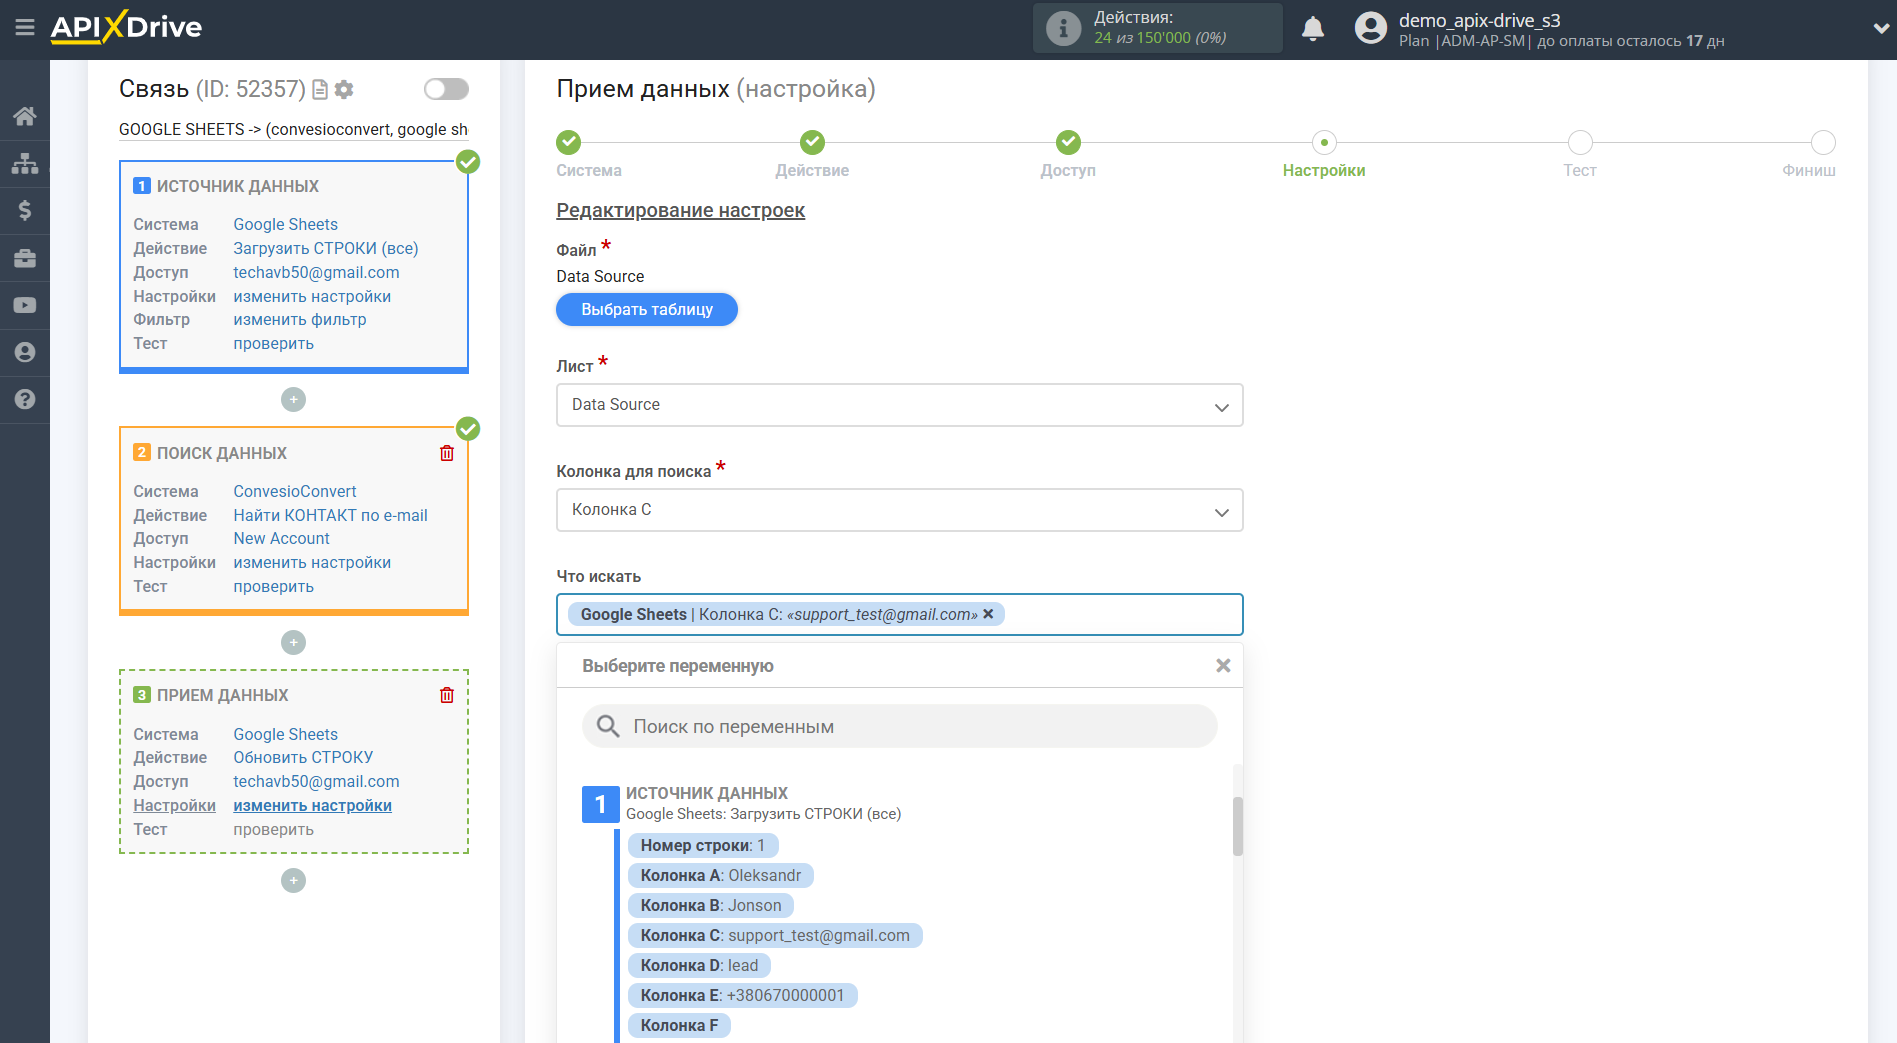Screen dimensions: 1897x1043
Task: Expand the user account menu chevron
Action: (x=1880, y=29)
